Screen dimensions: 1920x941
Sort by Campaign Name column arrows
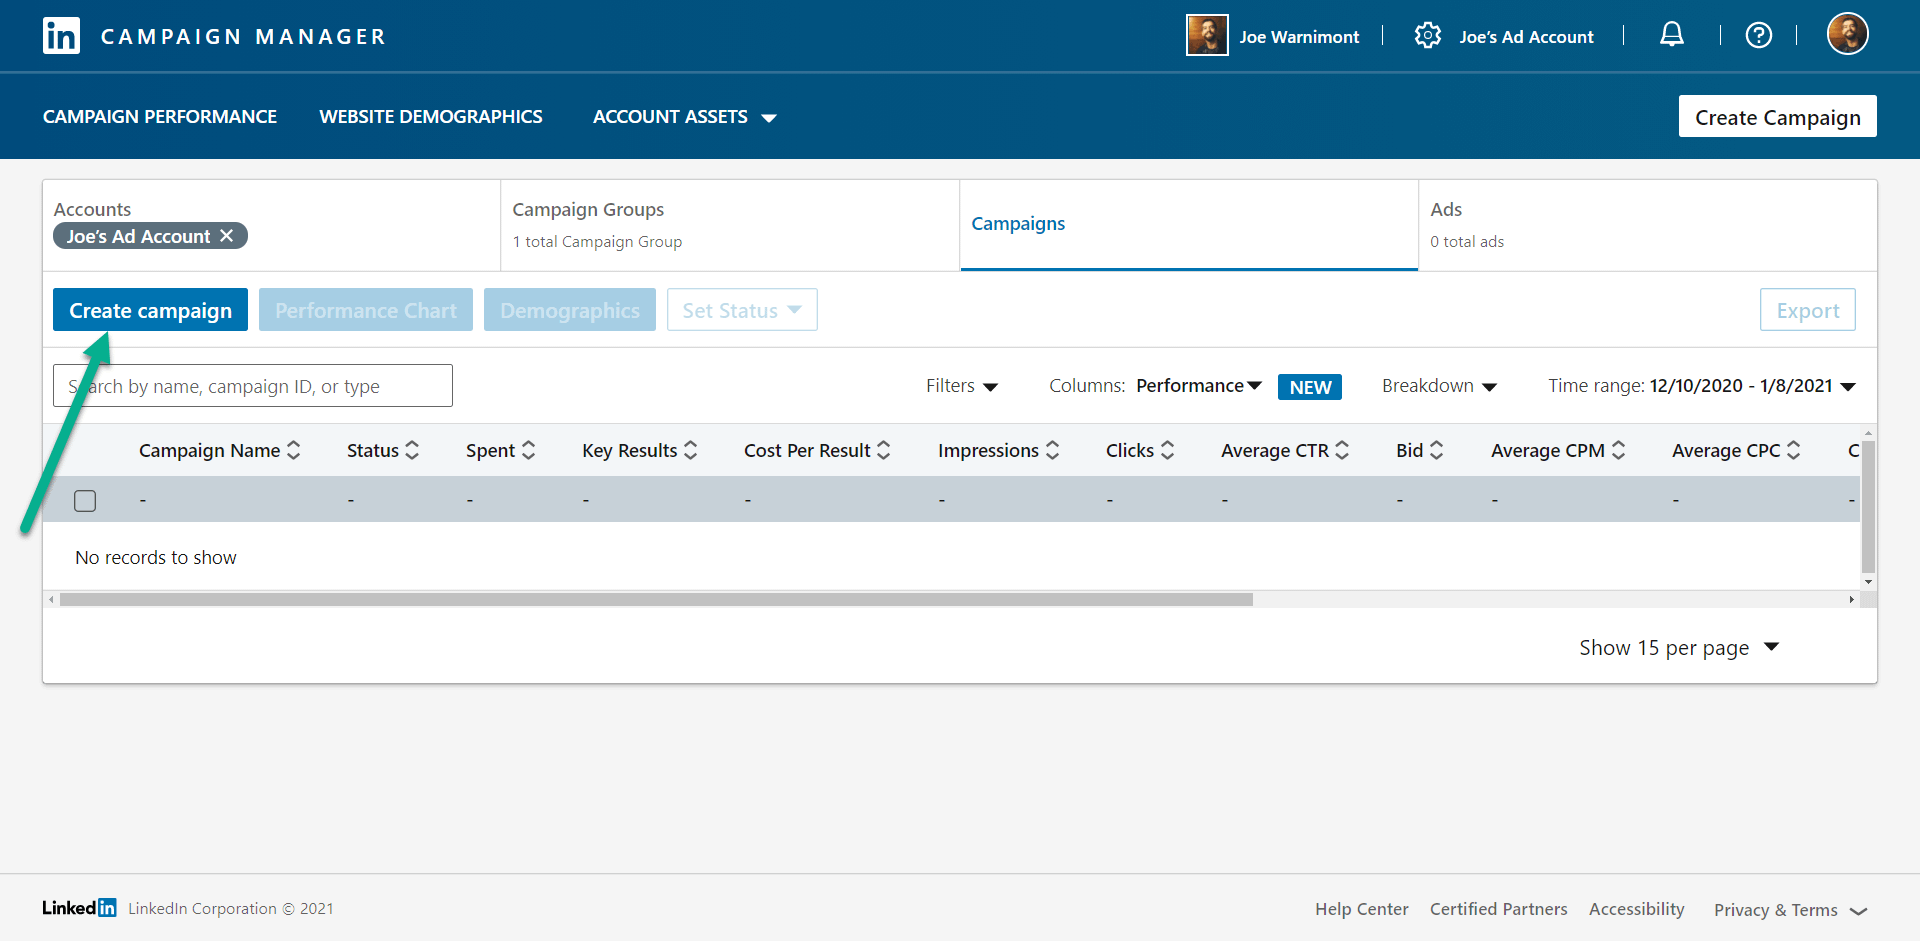[294, 450]
